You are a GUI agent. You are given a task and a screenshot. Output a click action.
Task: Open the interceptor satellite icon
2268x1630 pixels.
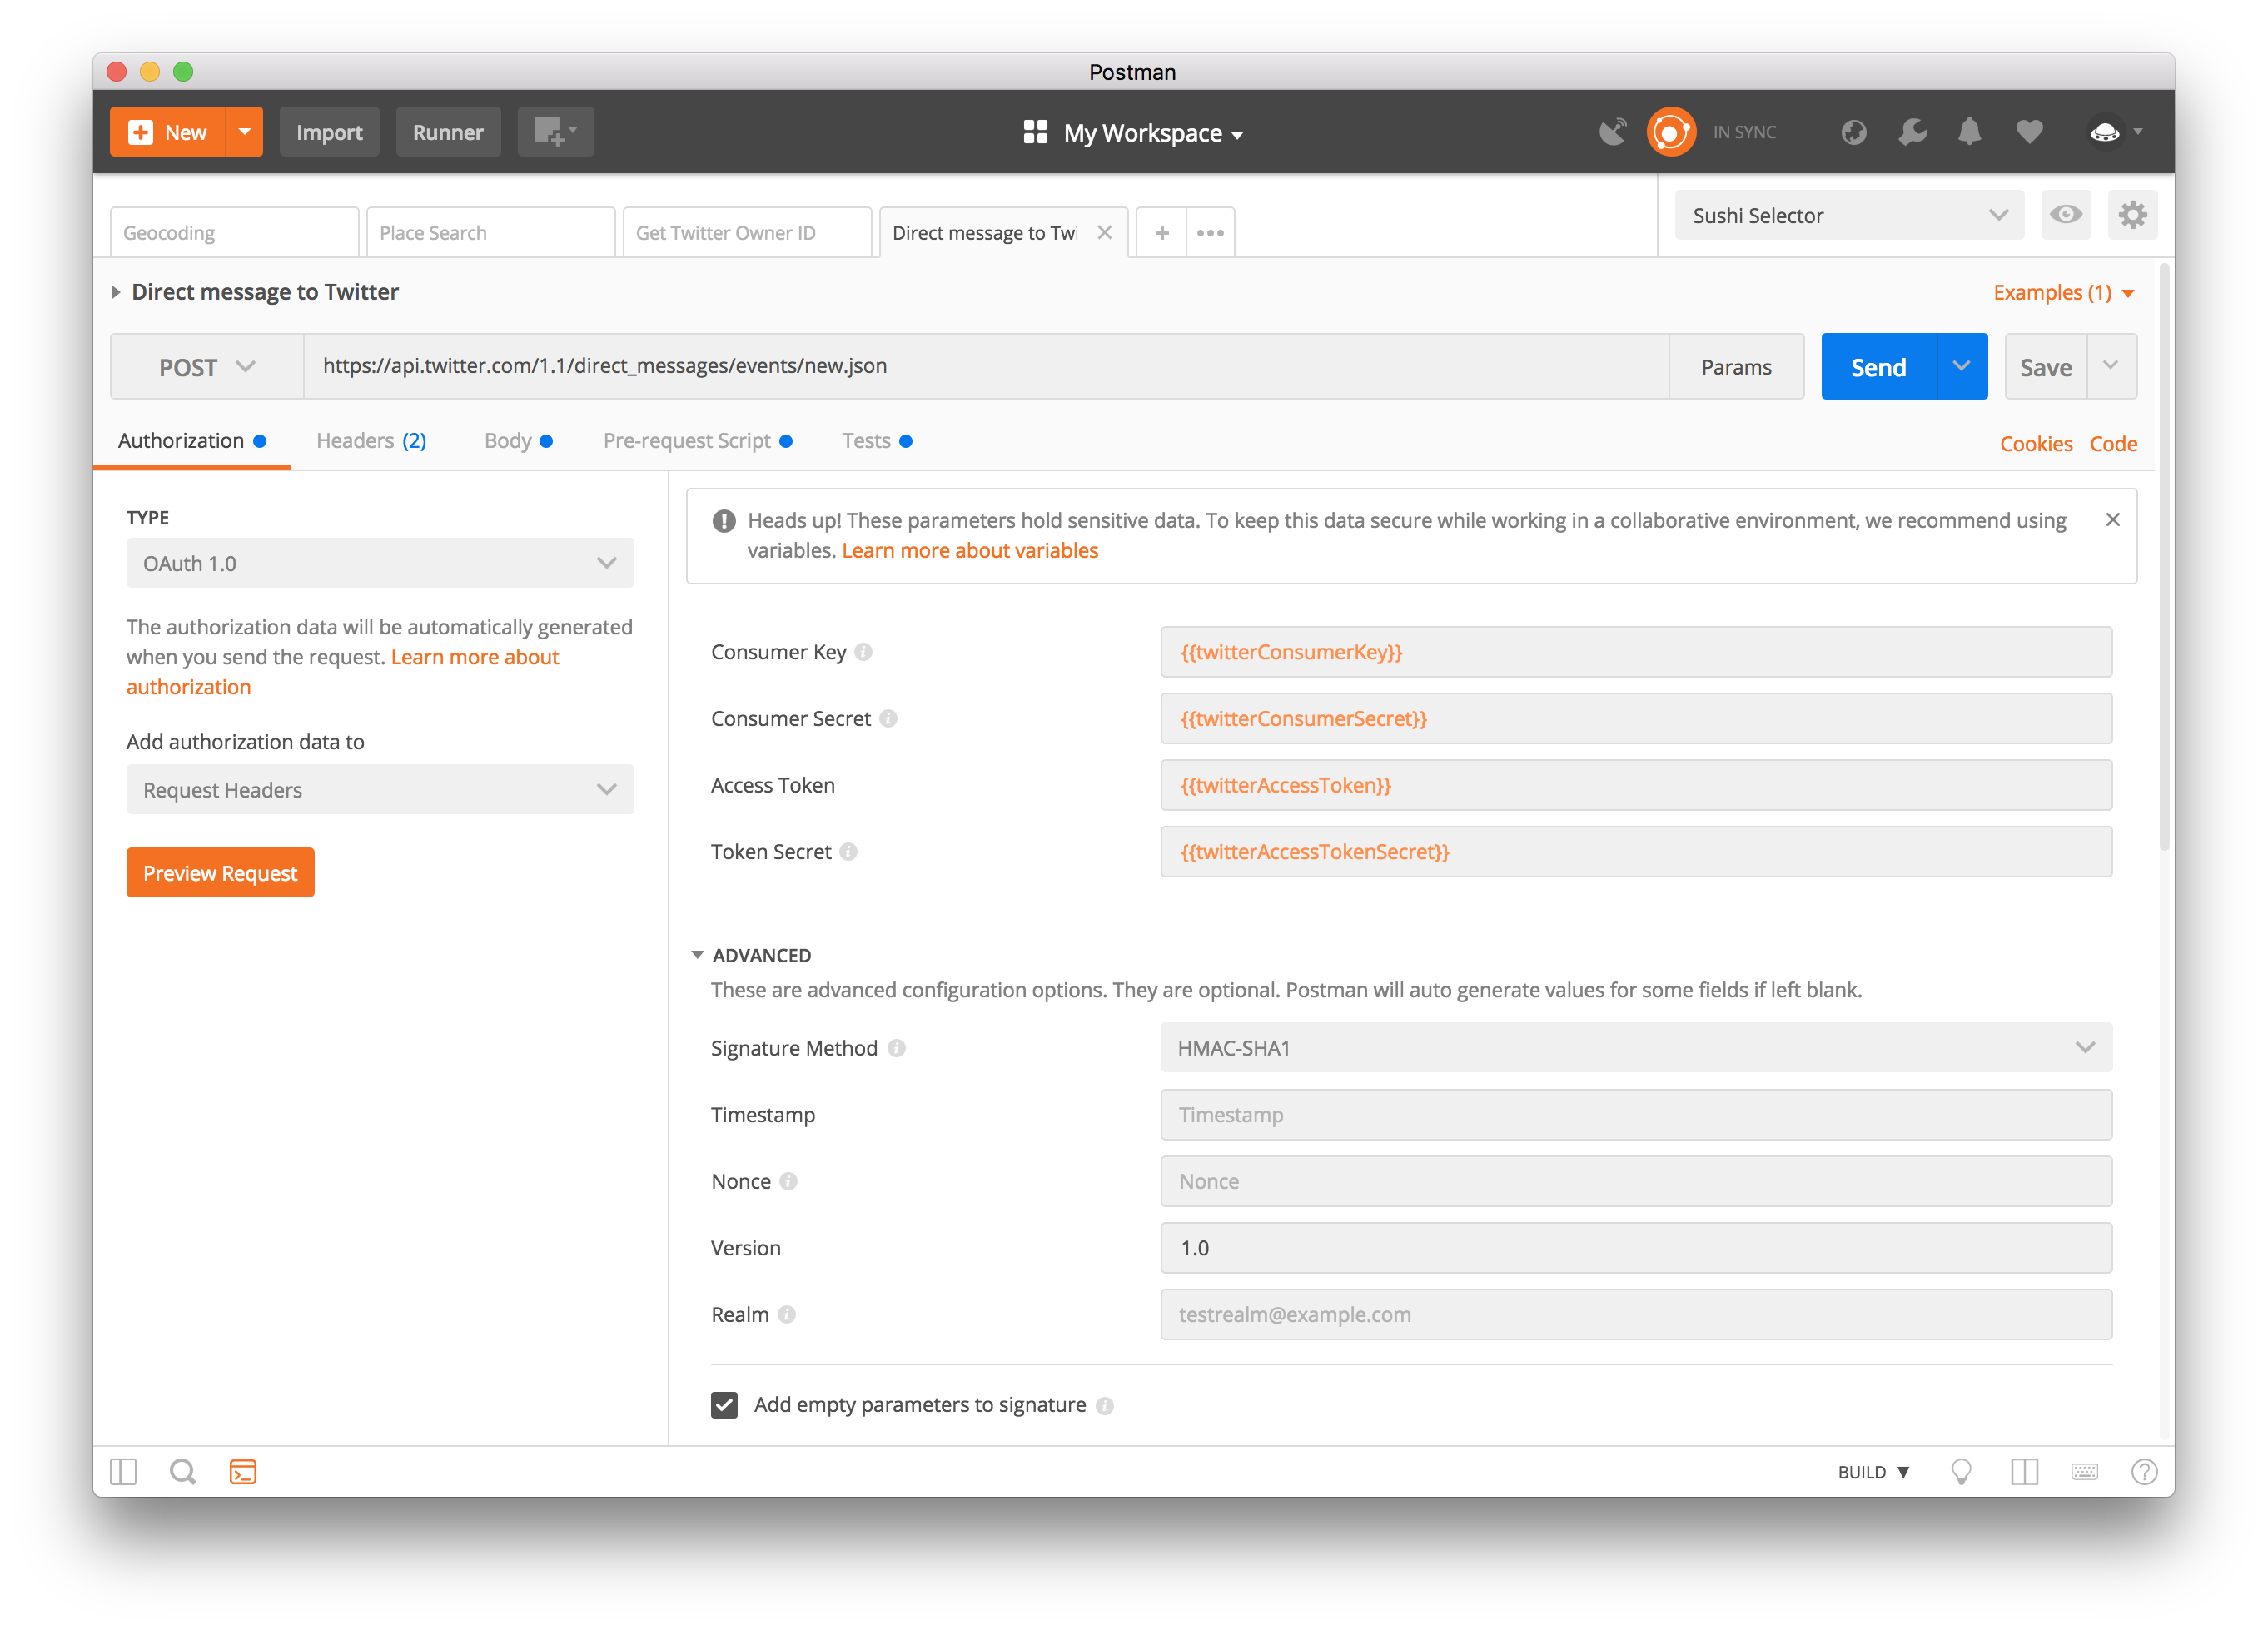point(1612,132)
